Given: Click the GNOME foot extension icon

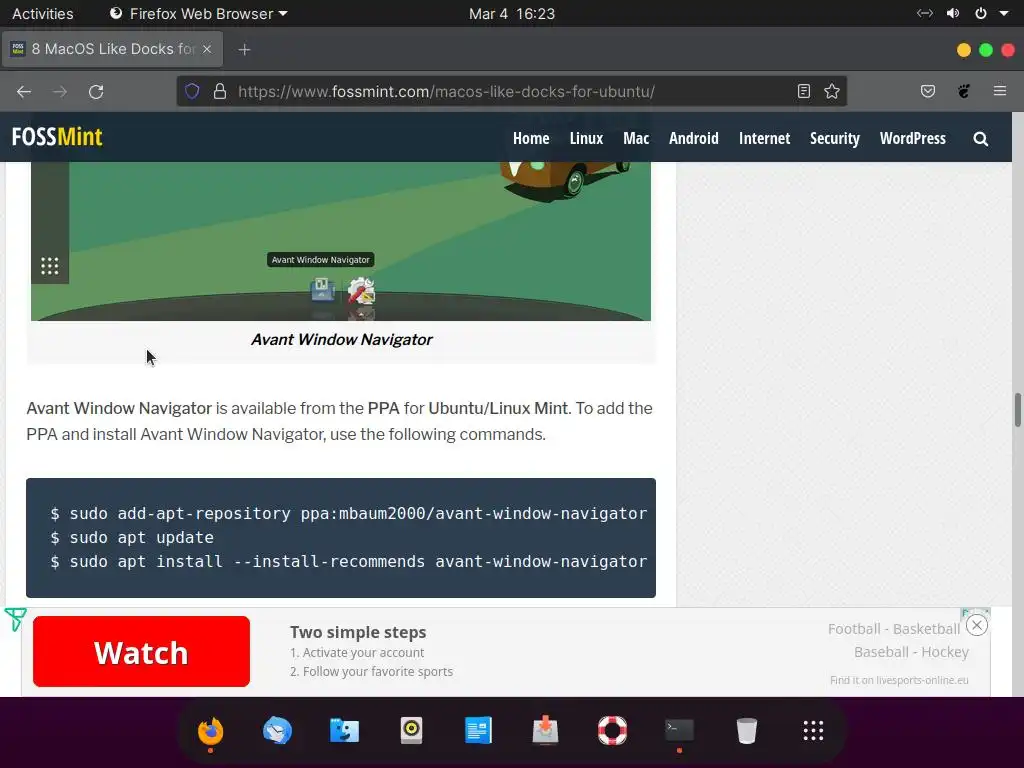Looking at the screenshot, I should click(x=964, y=91).
